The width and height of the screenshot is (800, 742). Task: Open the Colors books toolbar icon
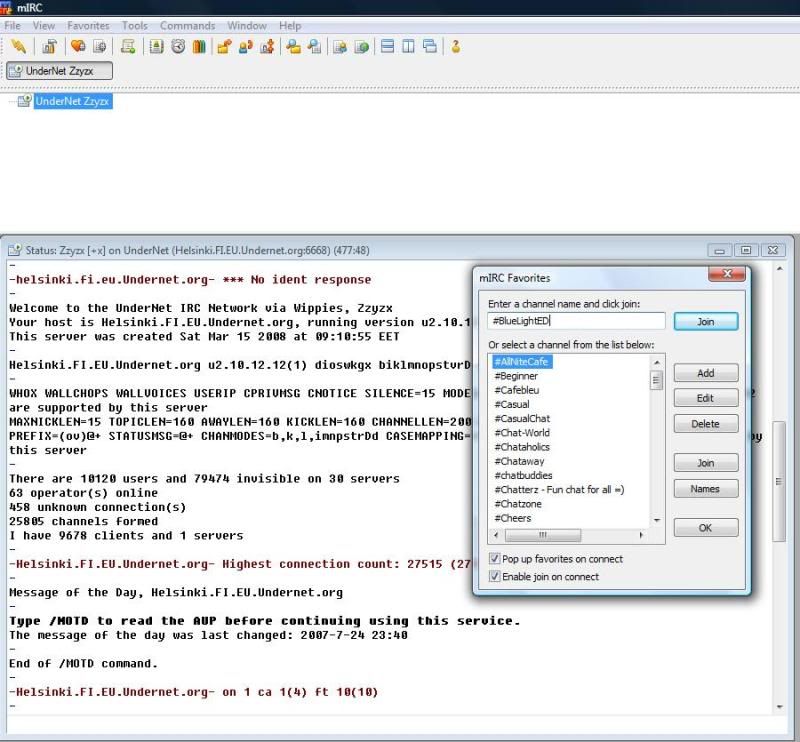pos(199,46)
